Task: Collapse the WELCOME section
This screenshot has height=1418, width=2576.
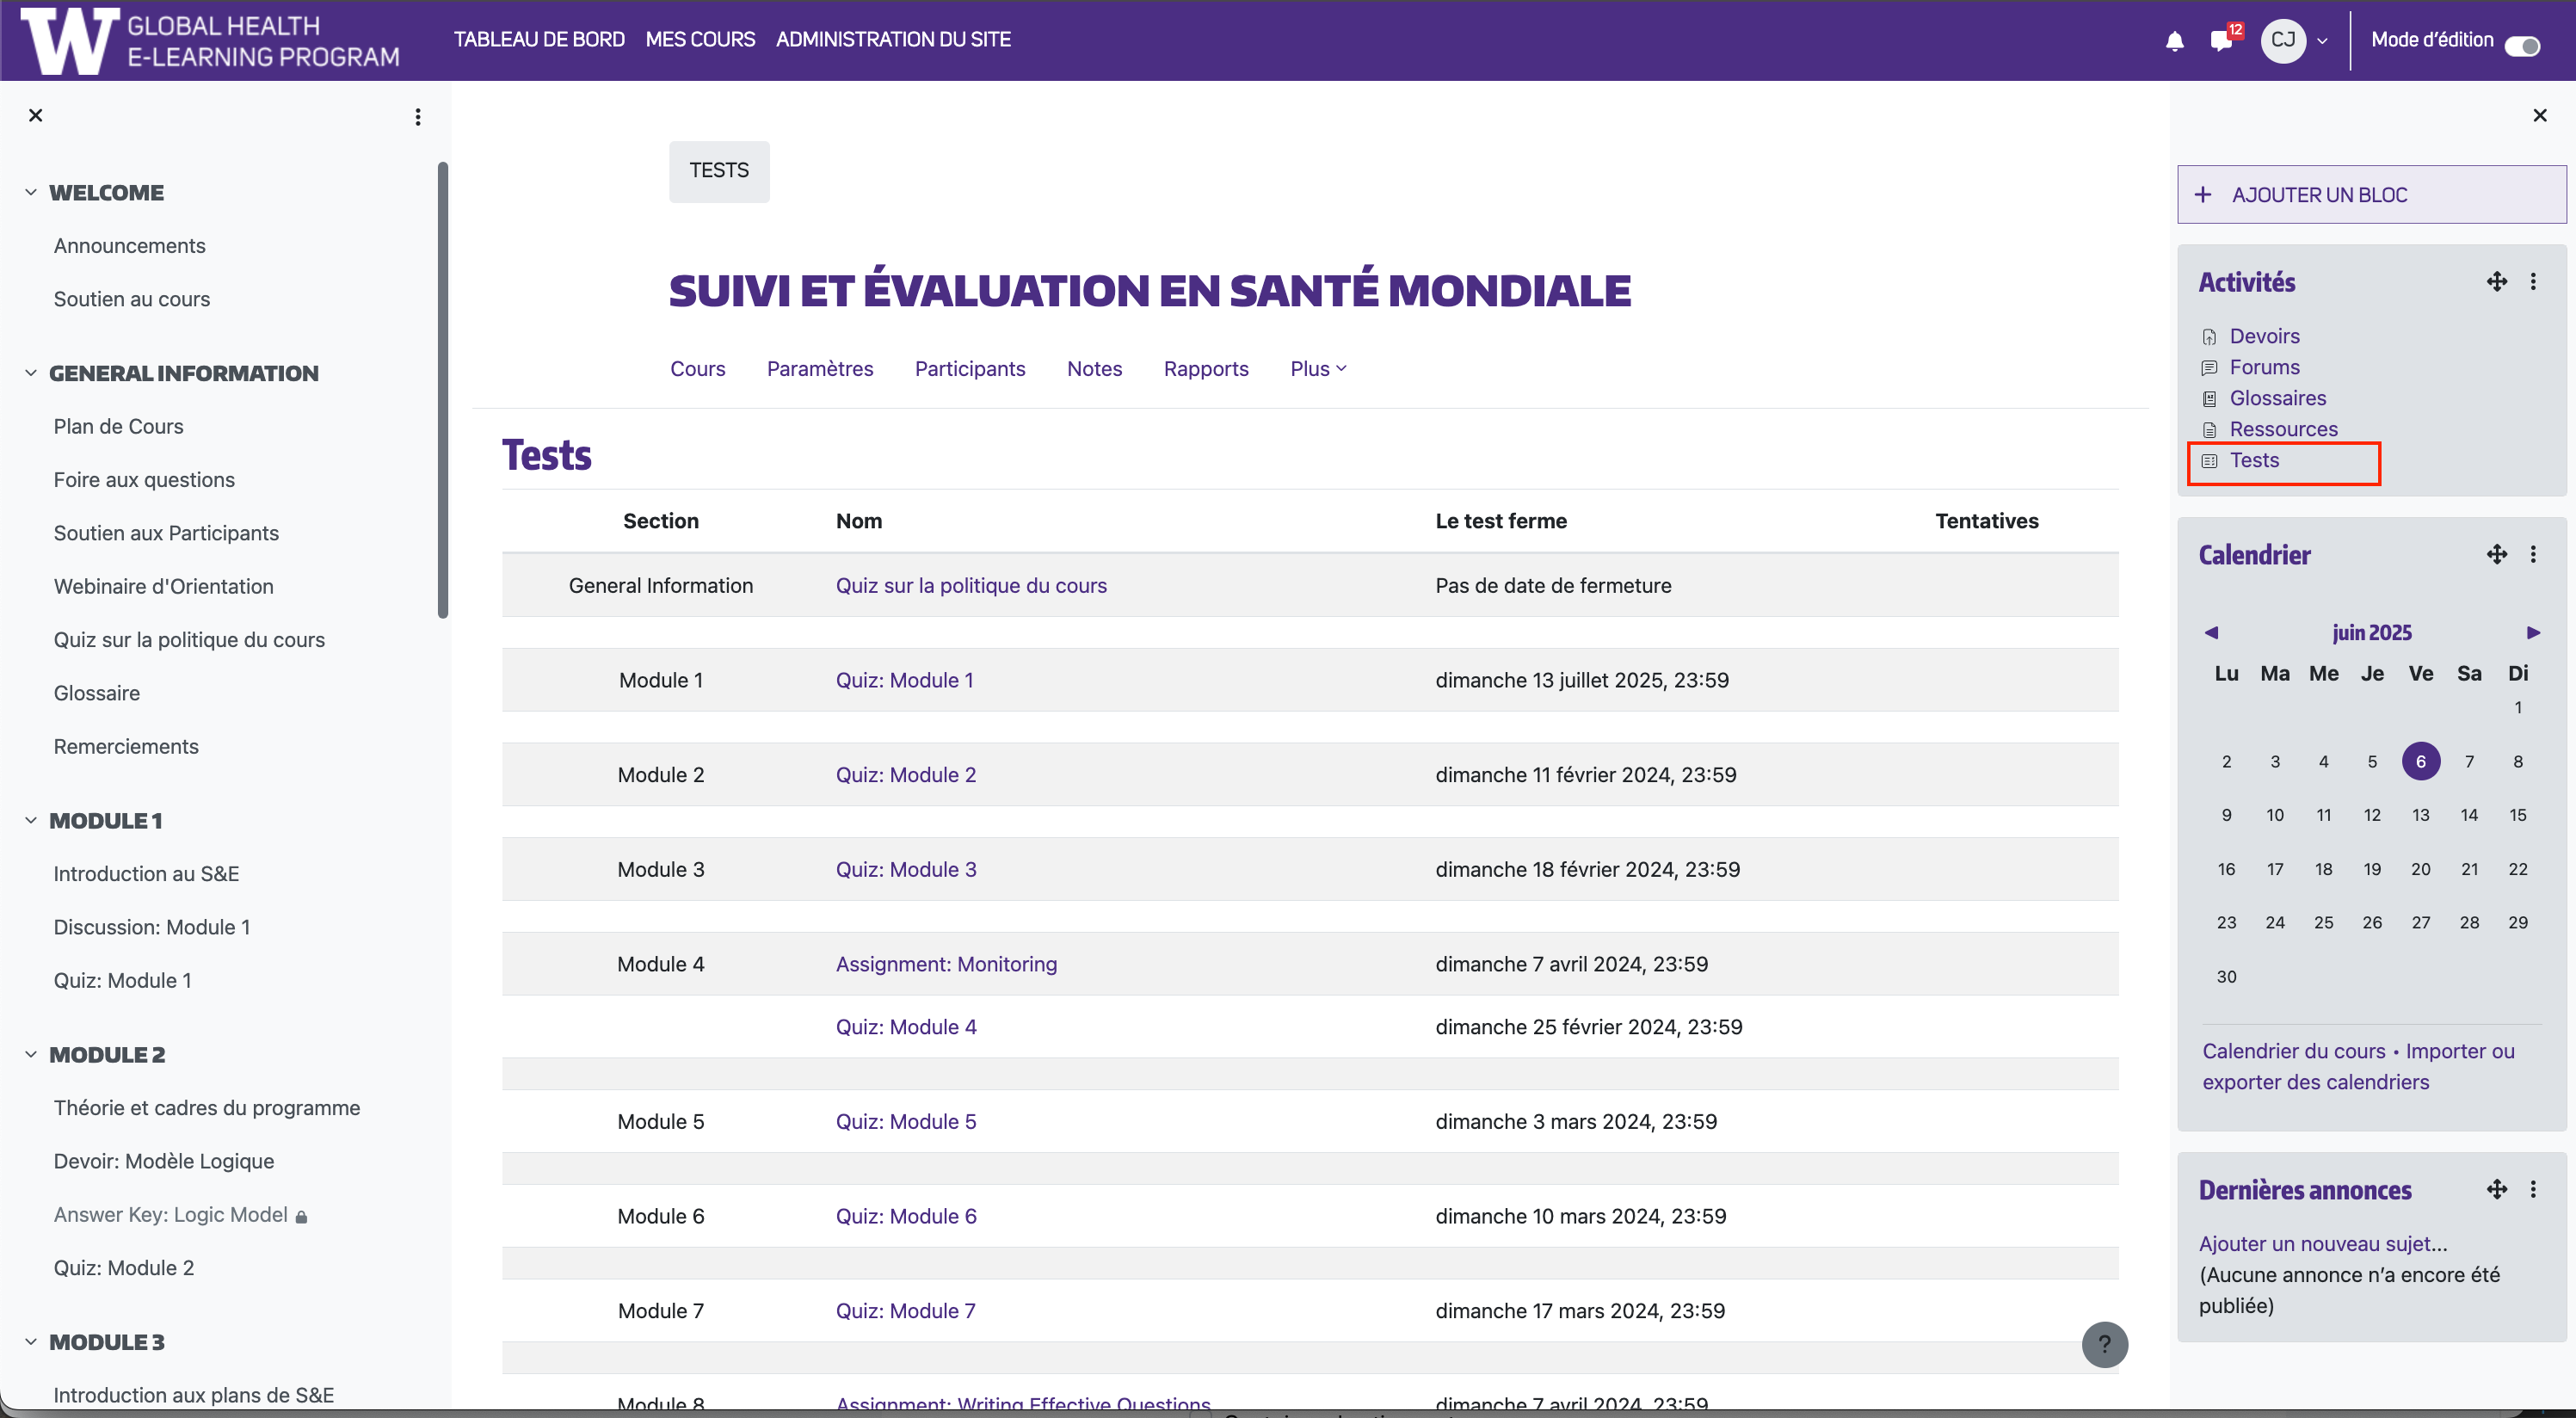Action: point(31,192)
